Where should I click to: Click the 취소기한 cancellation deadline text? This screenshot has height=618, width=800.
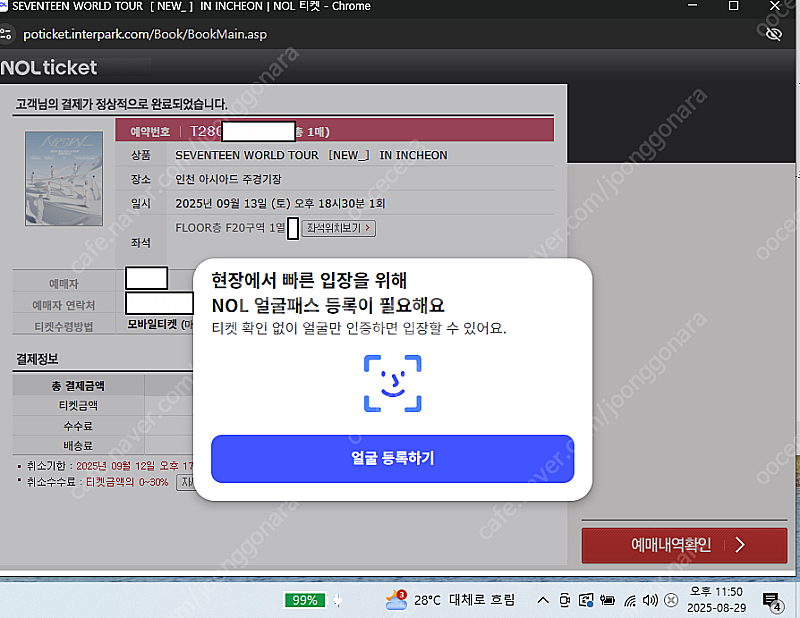coord(110,466)
